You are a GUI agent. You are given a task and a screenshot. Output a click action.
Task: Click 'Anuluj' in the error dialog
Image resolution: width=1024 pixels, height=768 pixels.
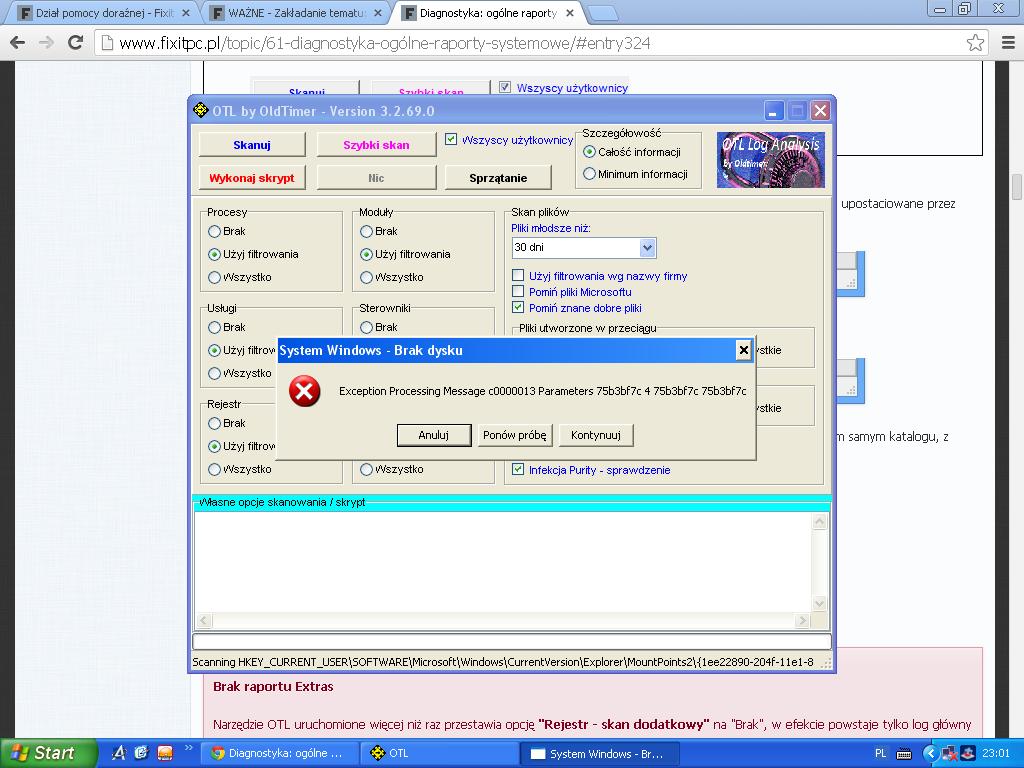434,435
